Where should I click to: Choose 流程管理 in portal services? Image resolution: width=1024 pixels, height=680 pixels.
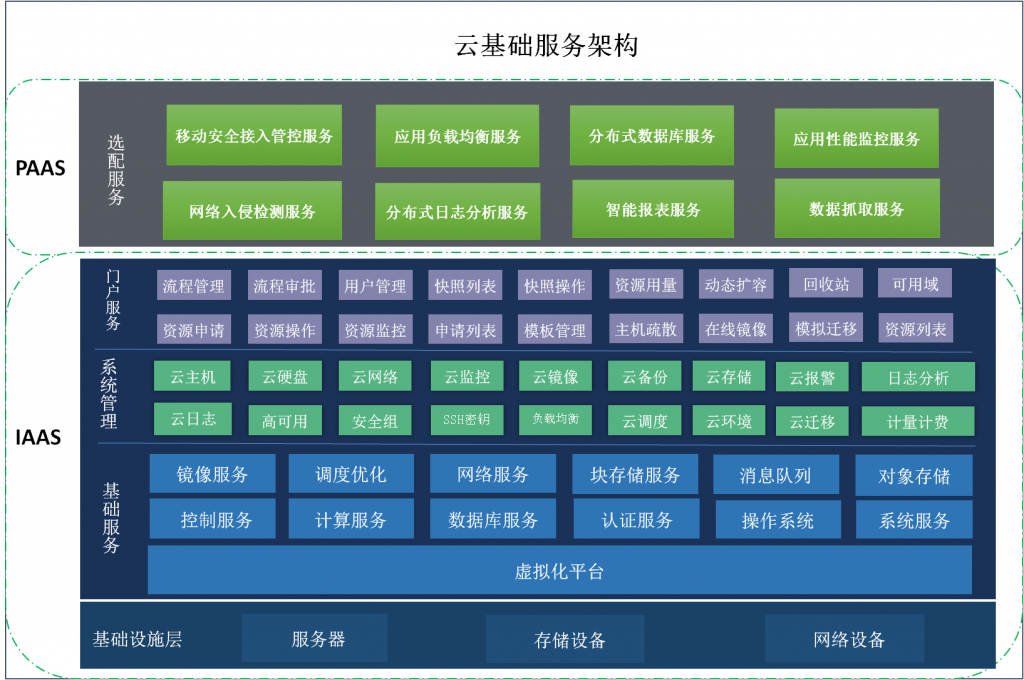click(x=193, y=285)
